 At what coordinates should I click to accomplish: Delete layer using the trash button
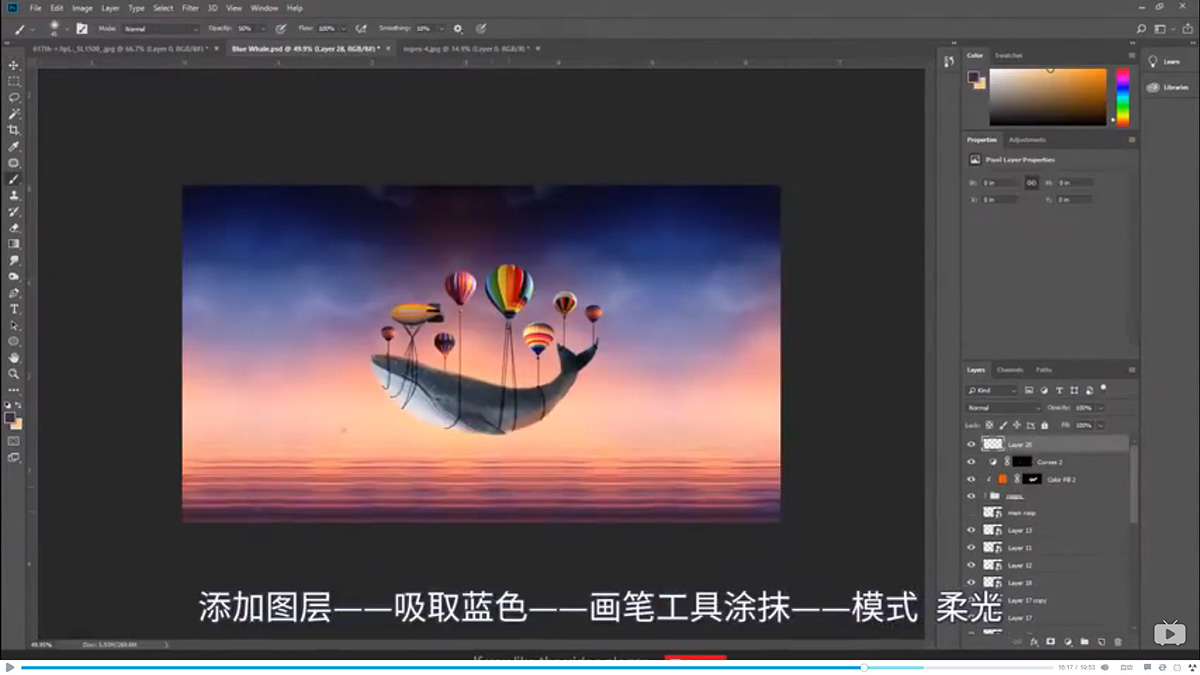pyautogui.click(x=1118, y=641)
